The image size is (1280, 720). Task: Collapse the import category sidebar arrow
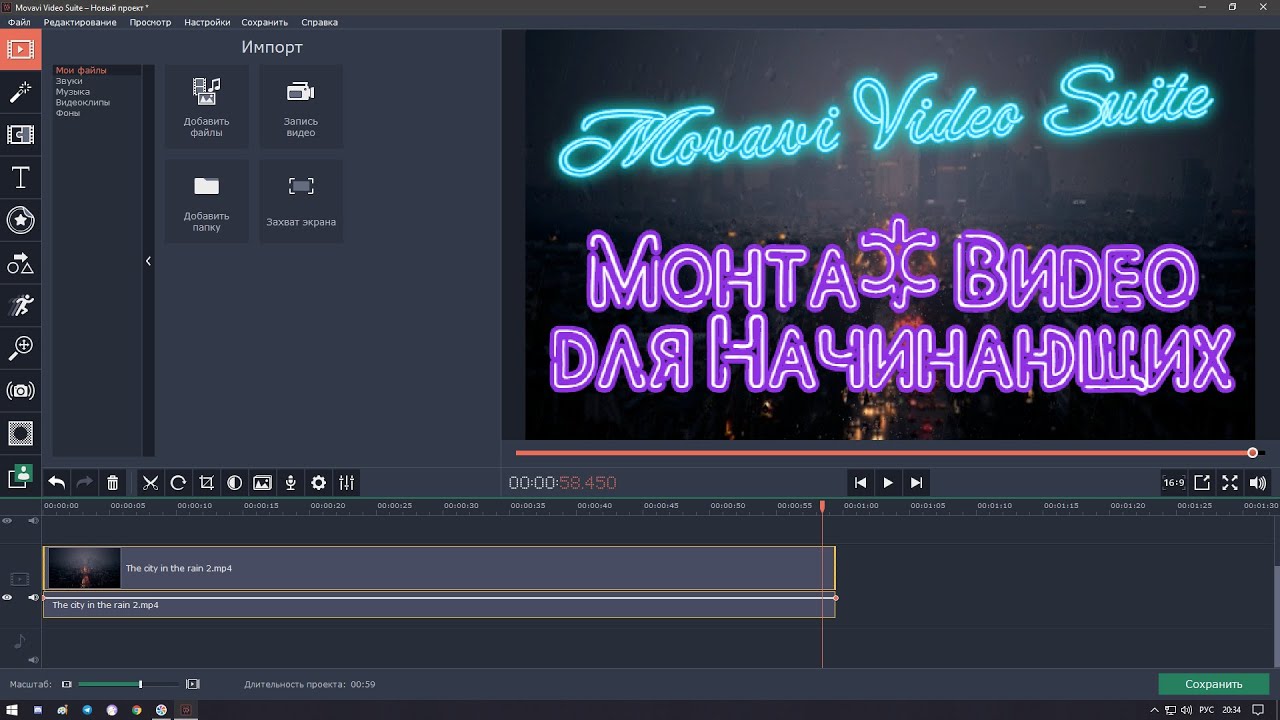[148, 261]
